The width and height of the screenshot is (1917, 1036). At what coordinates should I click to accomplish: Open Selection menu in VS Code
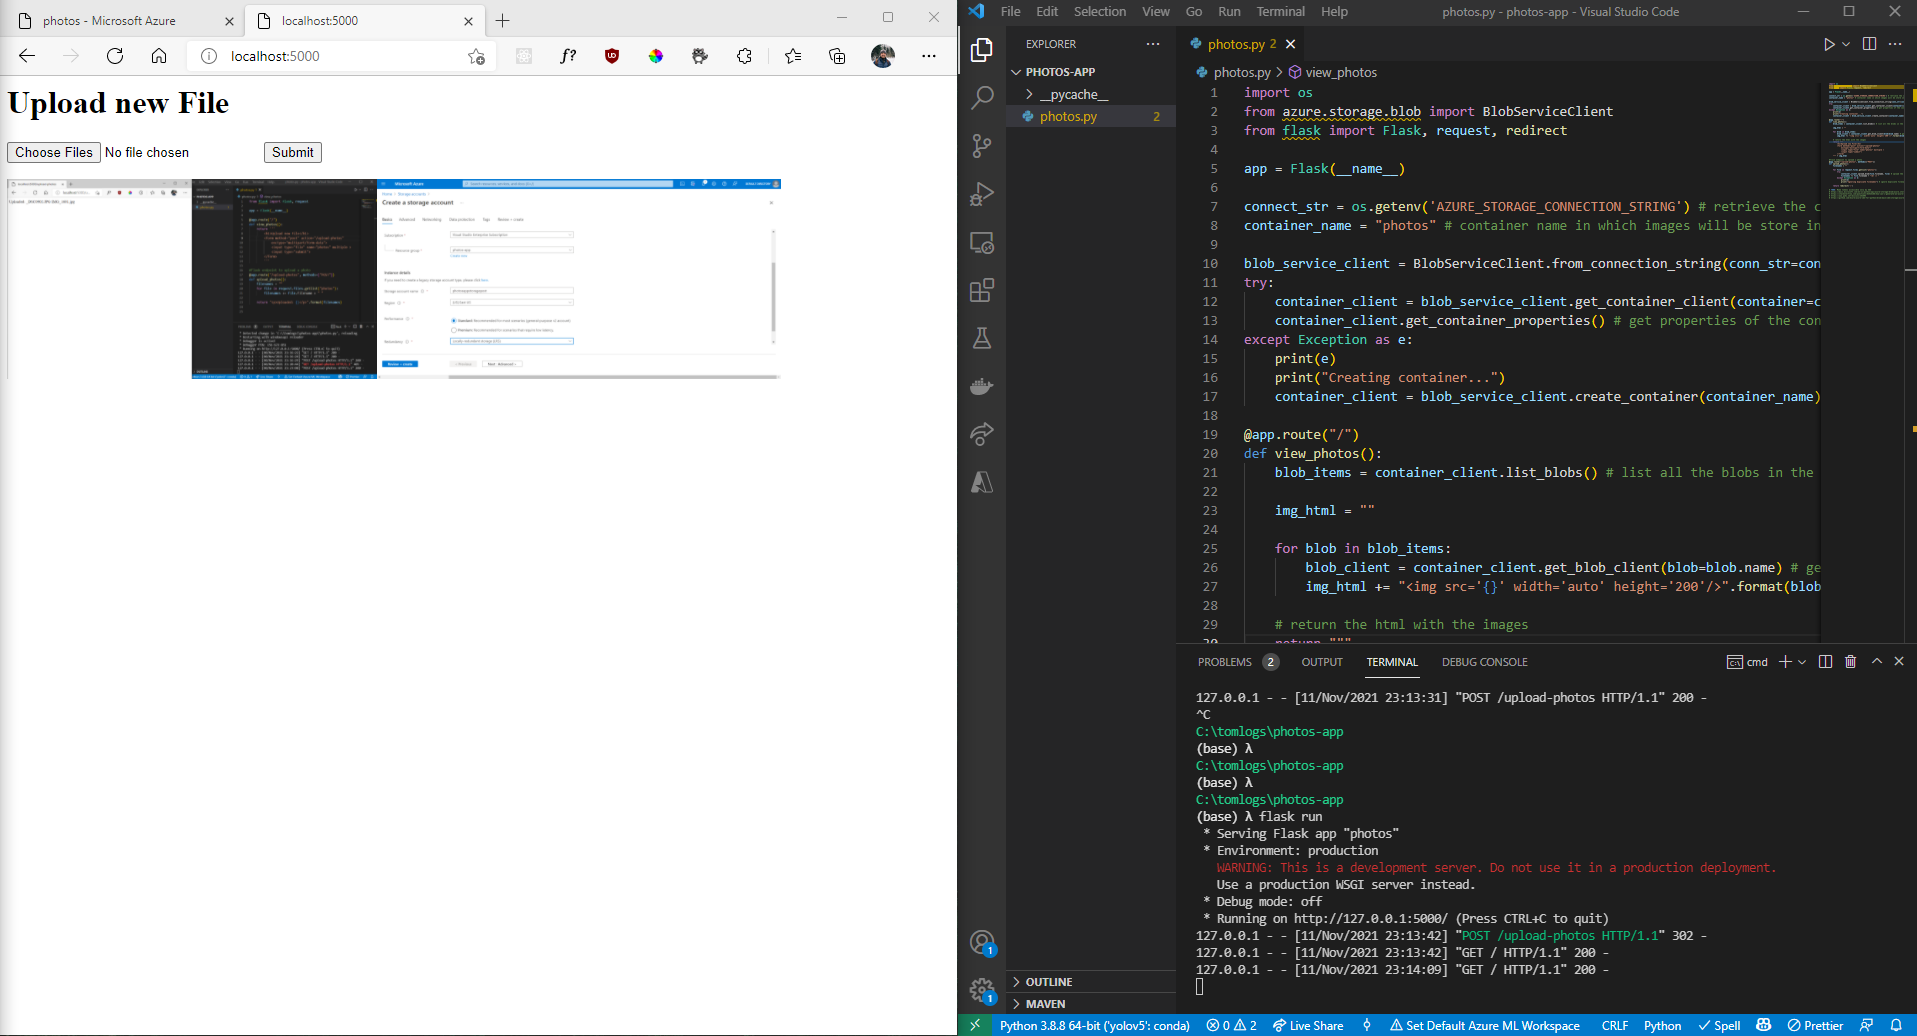pyautogui.click(x=1100, y=12)
